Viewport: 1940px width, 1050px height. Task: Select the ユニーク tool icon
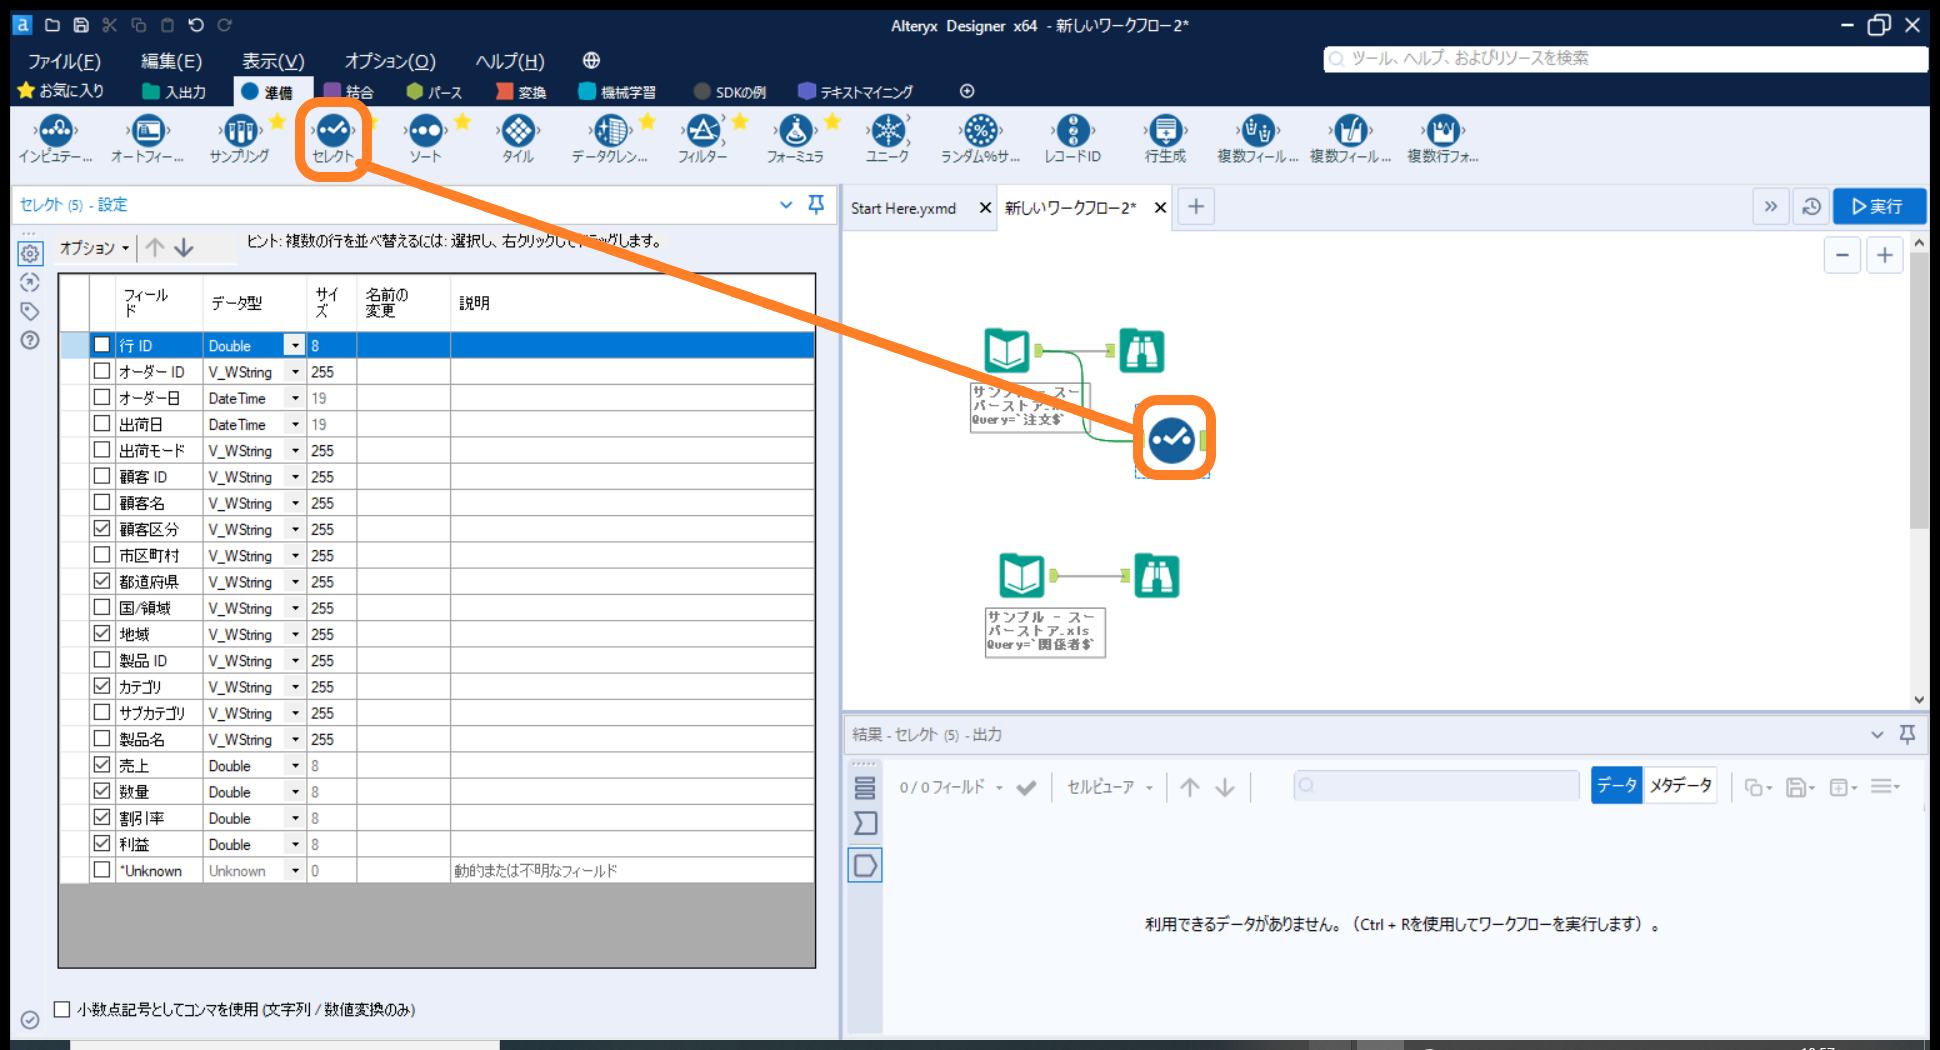click(x=888, y=131)
